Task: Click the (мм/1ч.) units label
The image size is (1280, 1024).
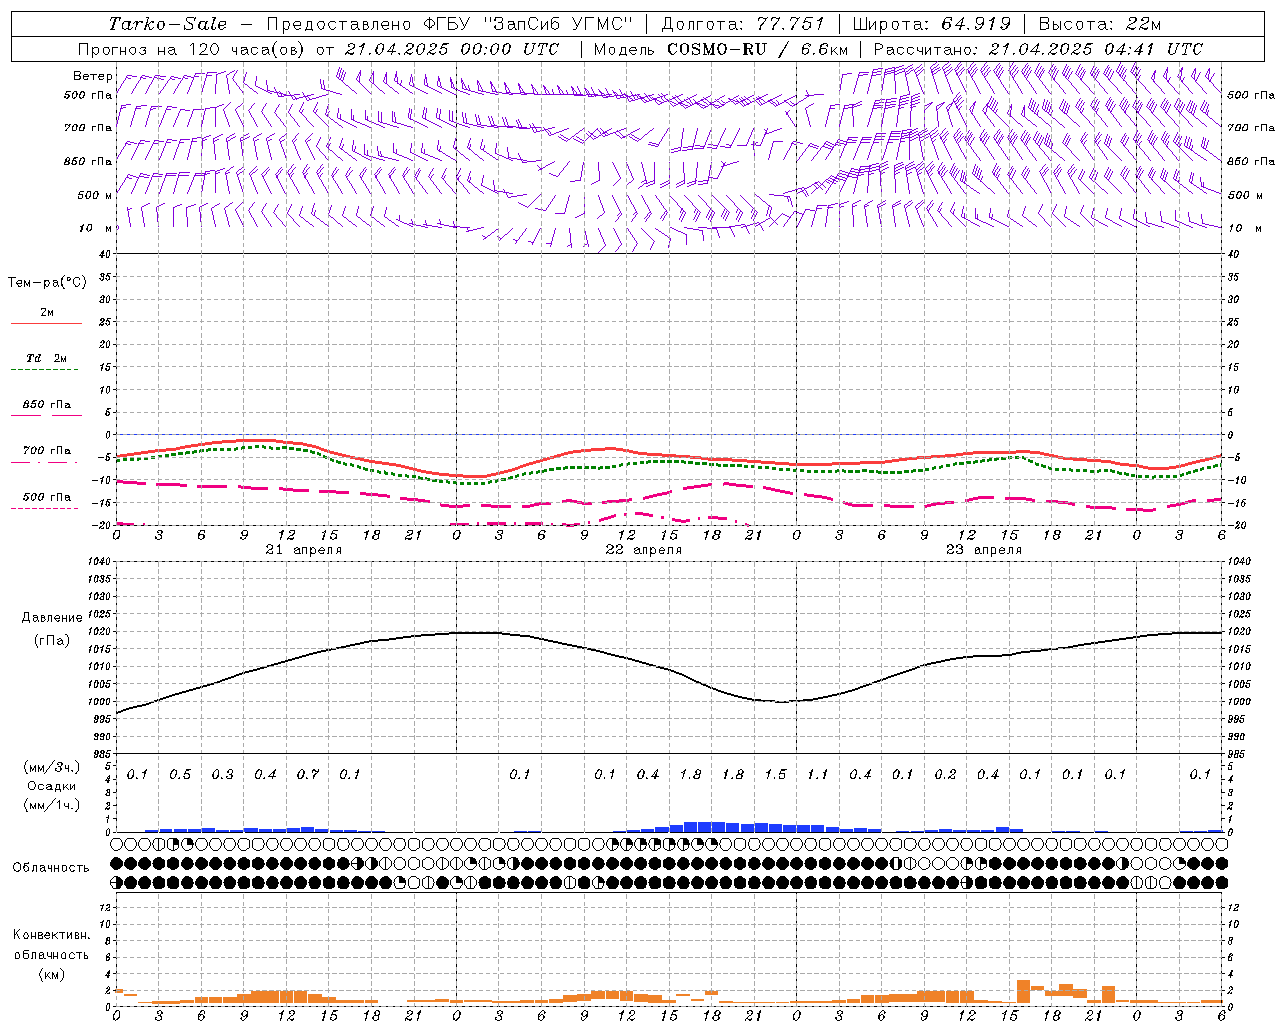Action: tap(52, 805)
